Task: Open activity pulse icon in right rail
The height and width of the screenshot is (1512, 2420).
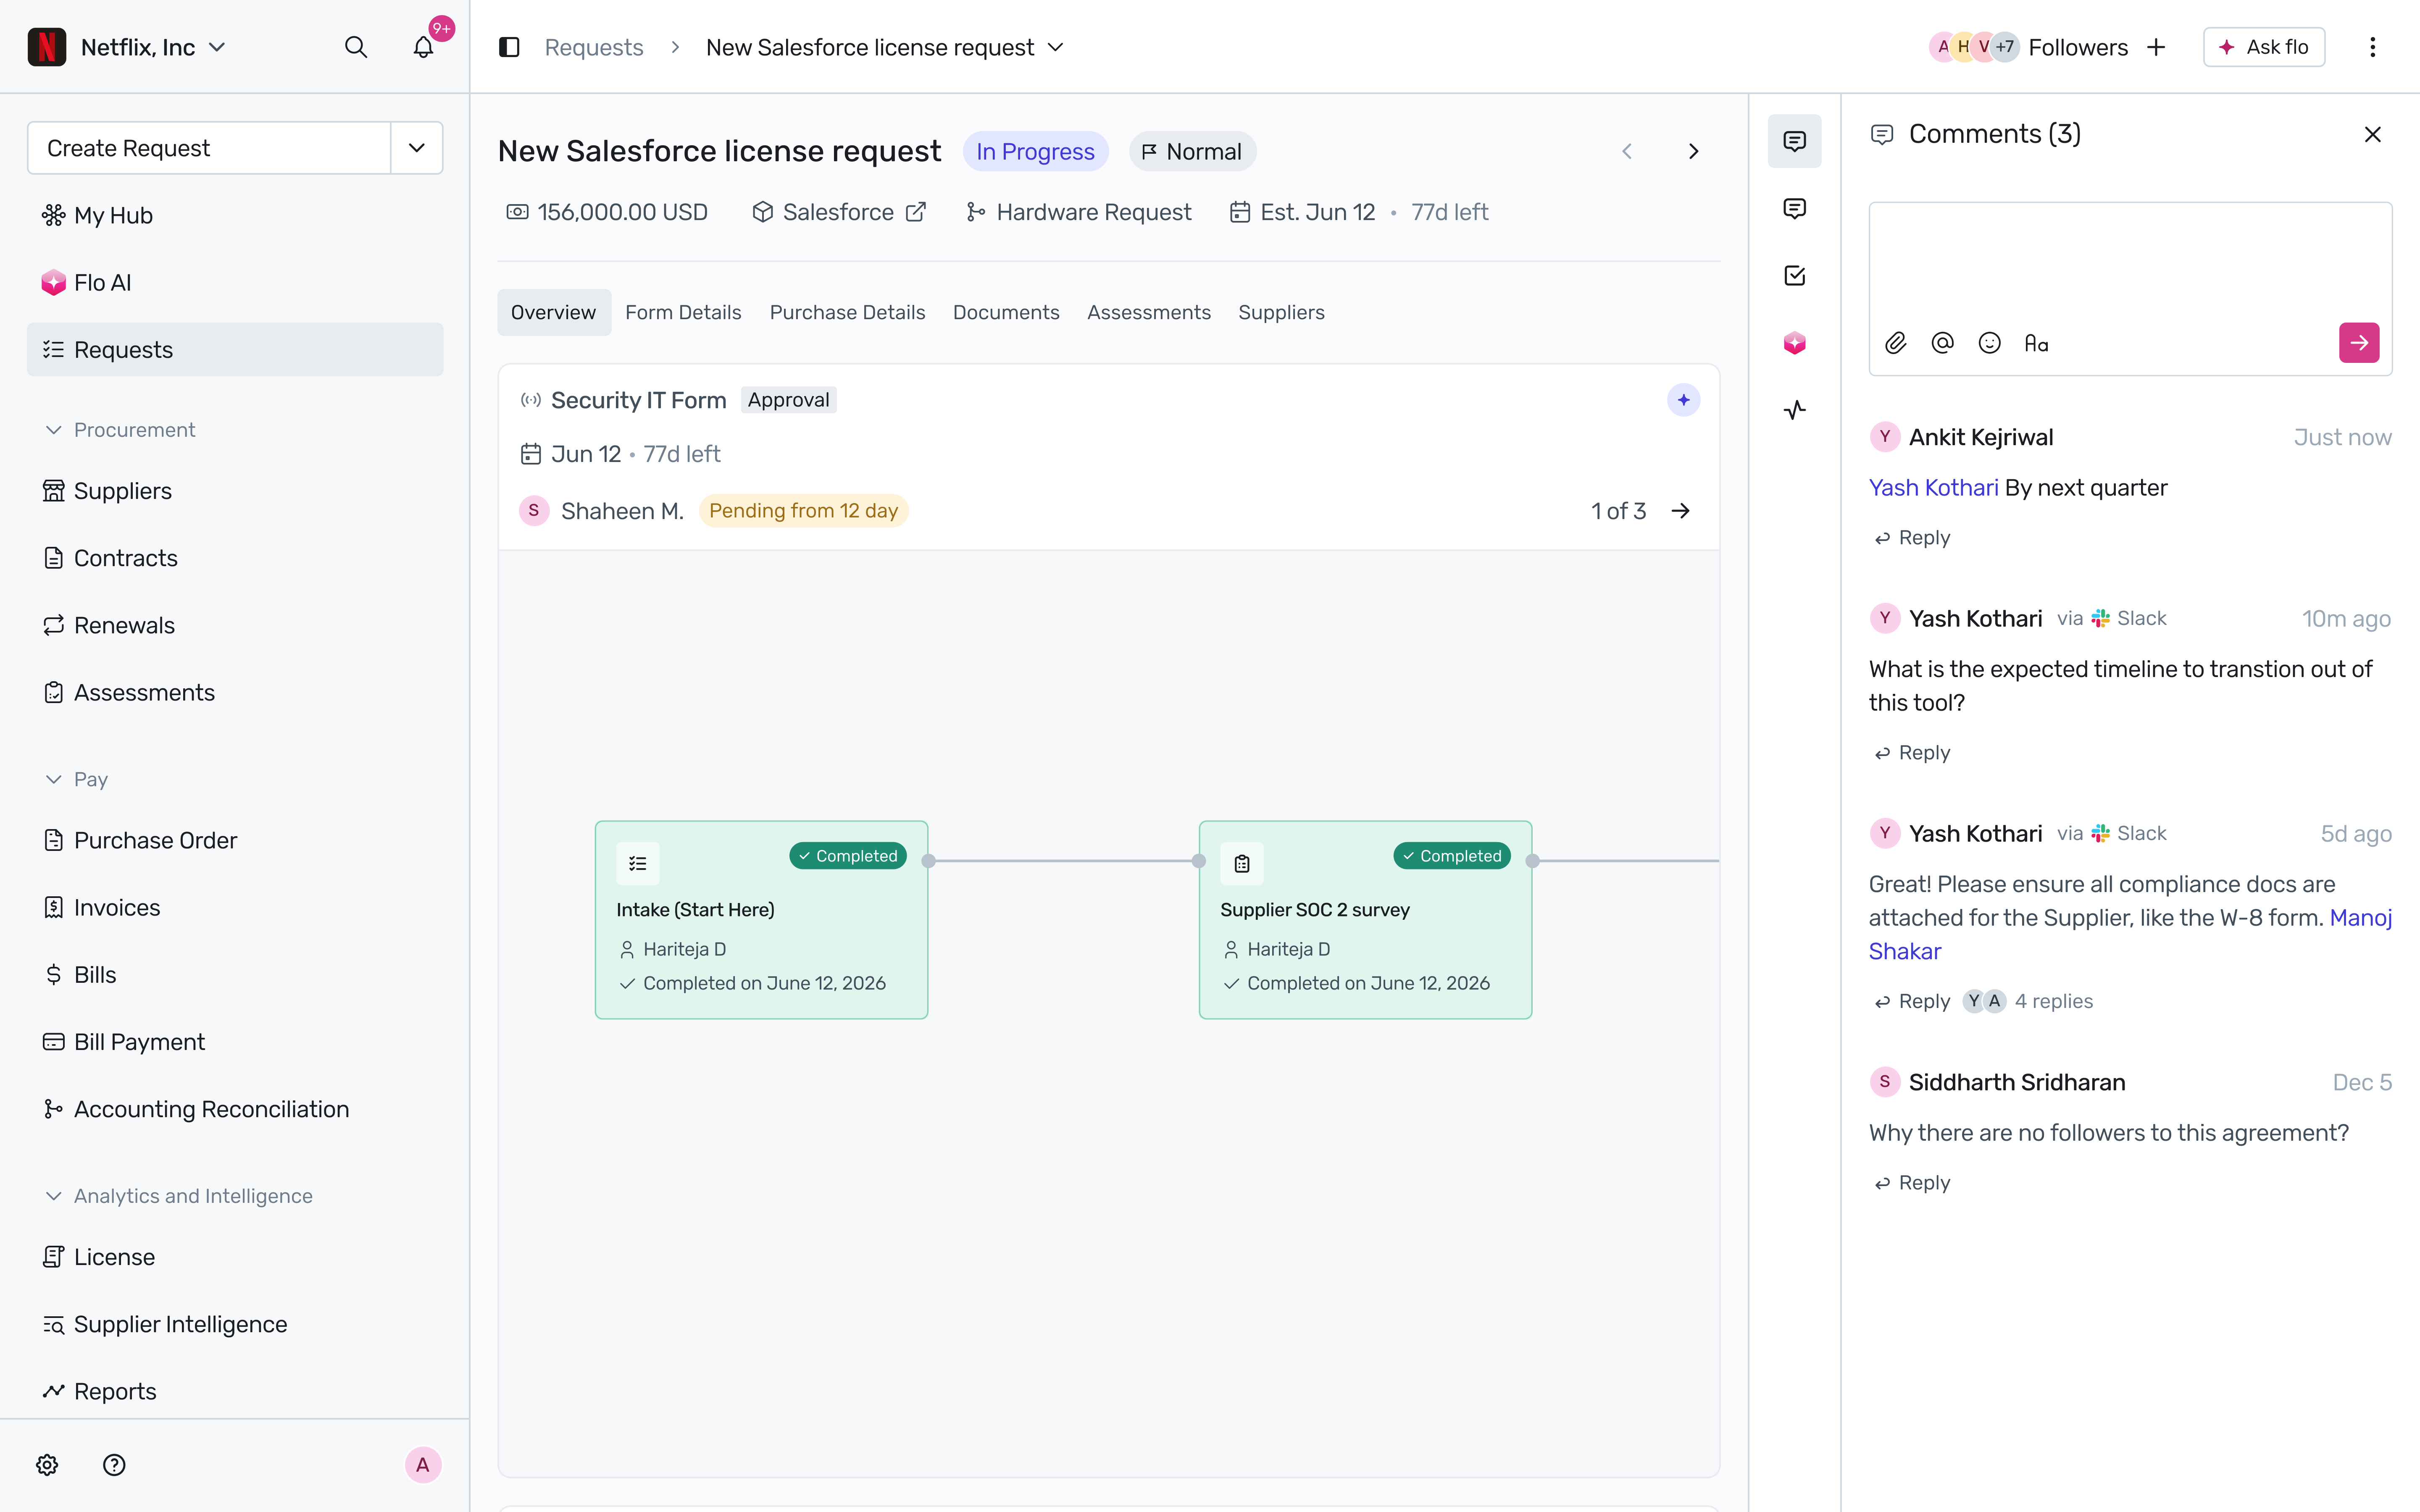Action: point(1794,410)
